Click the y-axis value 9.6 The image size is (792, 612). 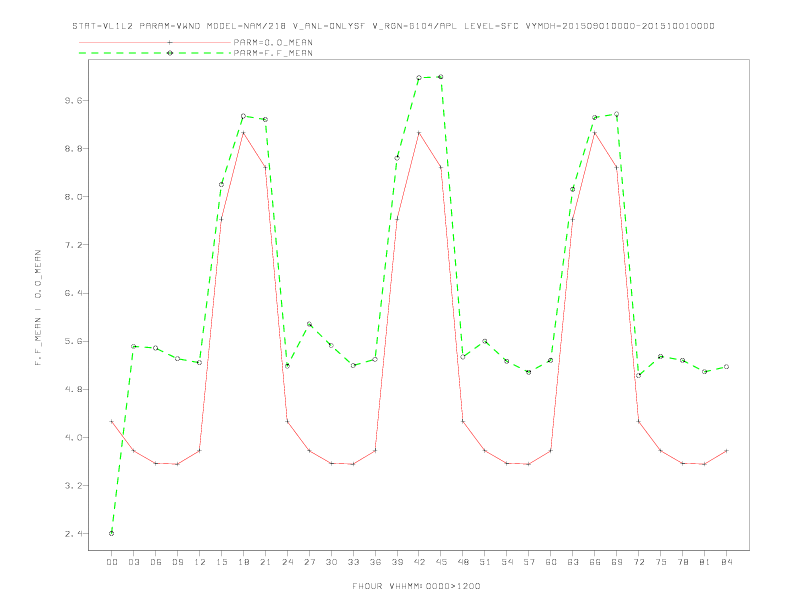point(74,100)
